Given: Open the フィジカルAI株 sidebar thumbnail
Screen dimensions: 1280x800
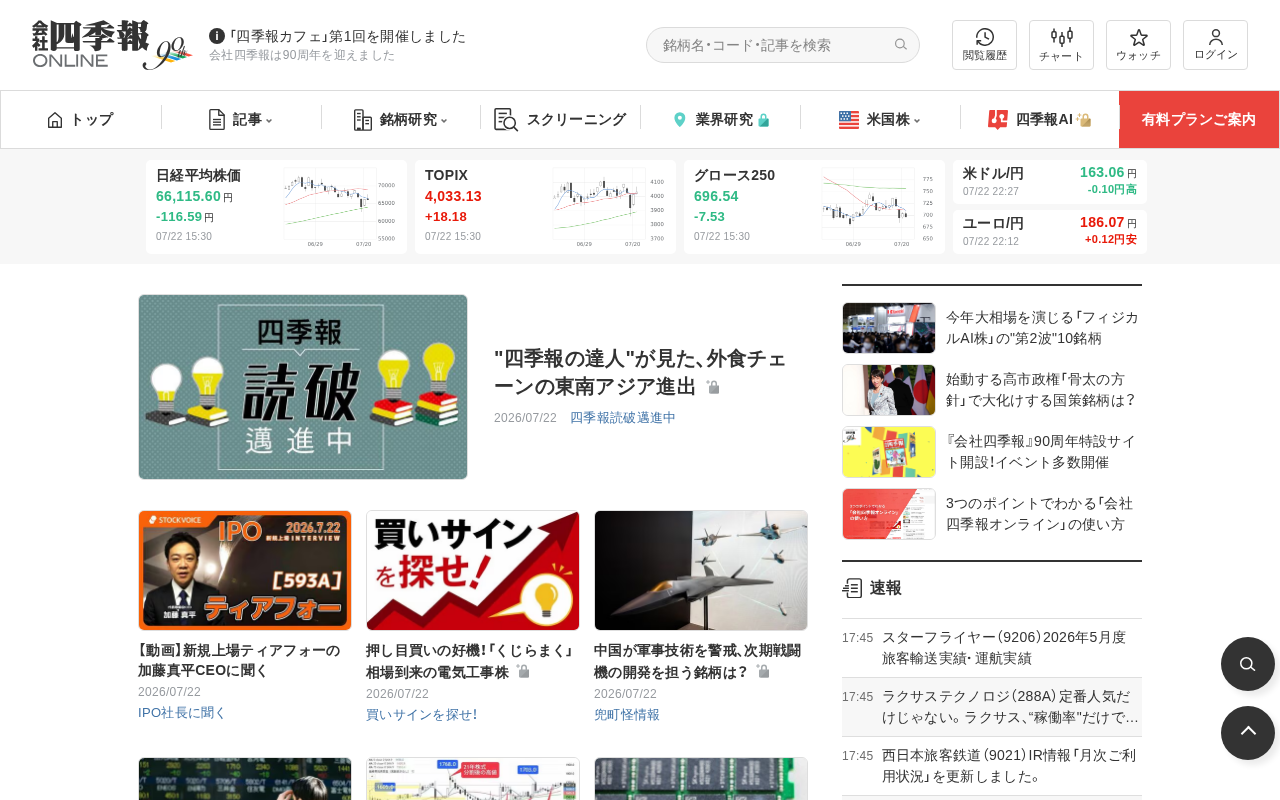Looking at the screenshot, I should pyautogui.click(x=889, y=328).
